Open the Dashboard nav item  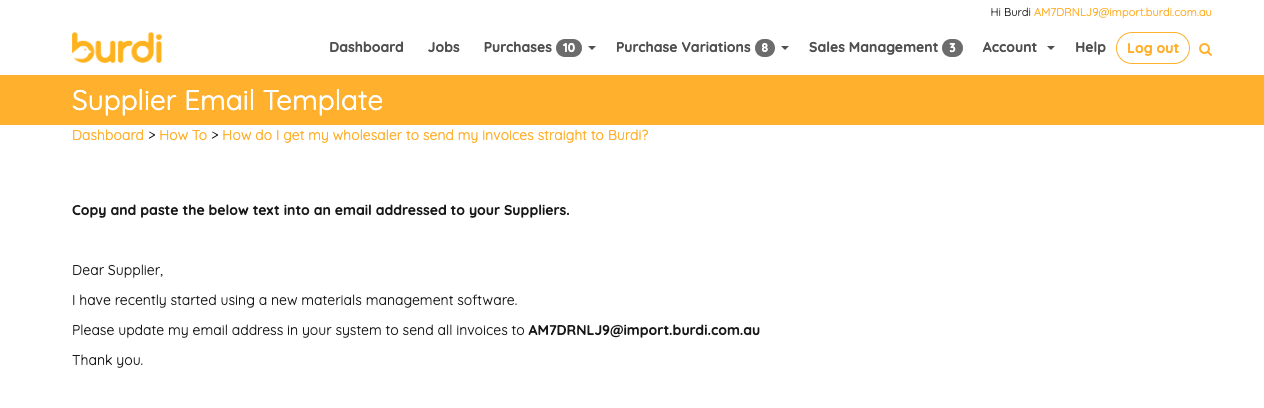pos(366,47)
